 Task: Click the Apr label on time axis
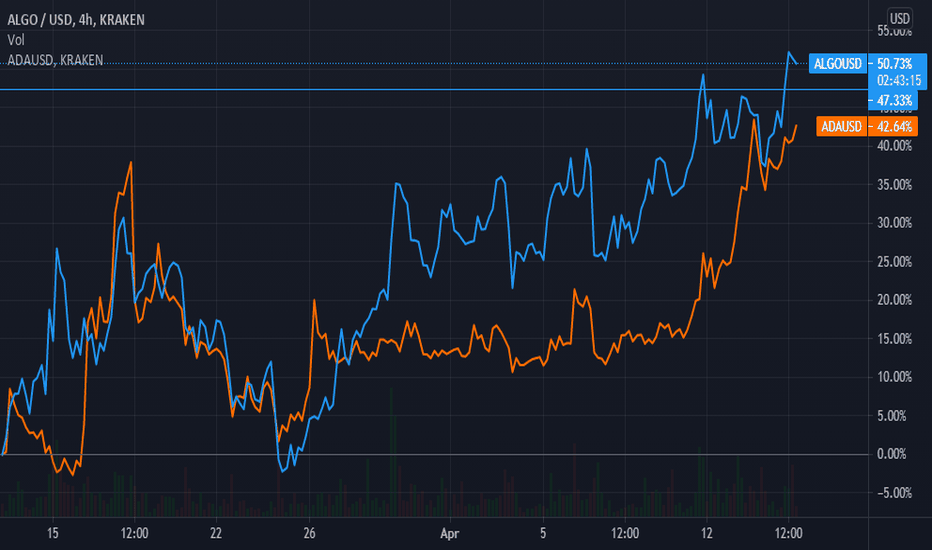pyautogui.click(x=449, y=534)
